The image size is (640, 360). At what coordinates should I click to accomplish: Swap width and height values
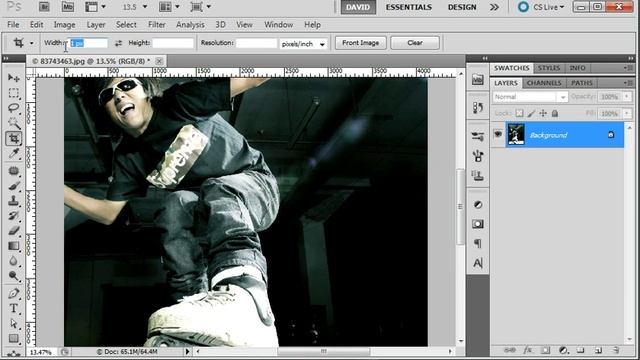[118, 43]
